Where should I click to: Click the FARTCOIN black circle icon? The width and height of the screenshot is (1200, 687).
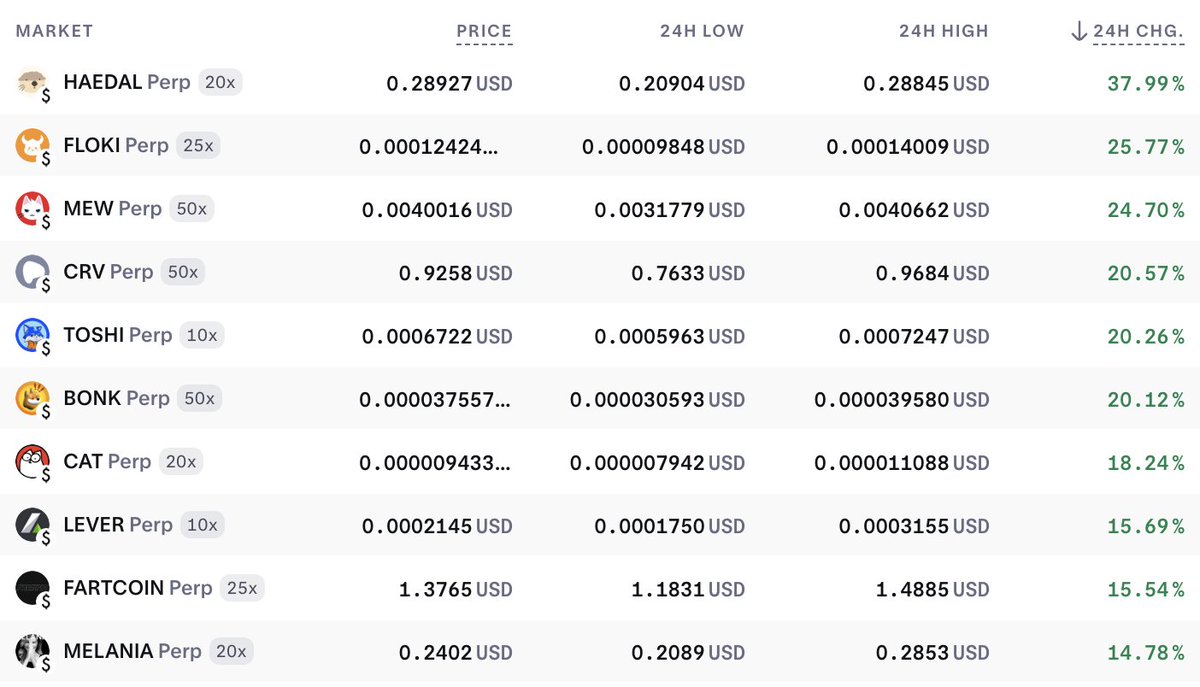tap(33, 589)
